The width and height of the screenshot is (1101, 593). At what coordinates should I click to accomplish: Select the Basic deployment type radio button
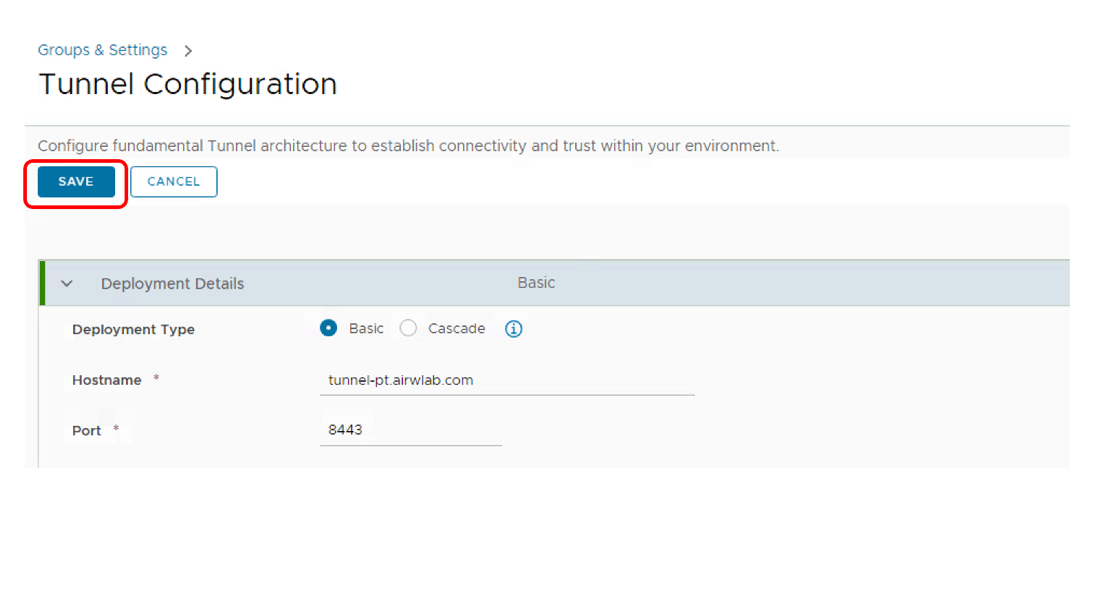pos(328,329)
